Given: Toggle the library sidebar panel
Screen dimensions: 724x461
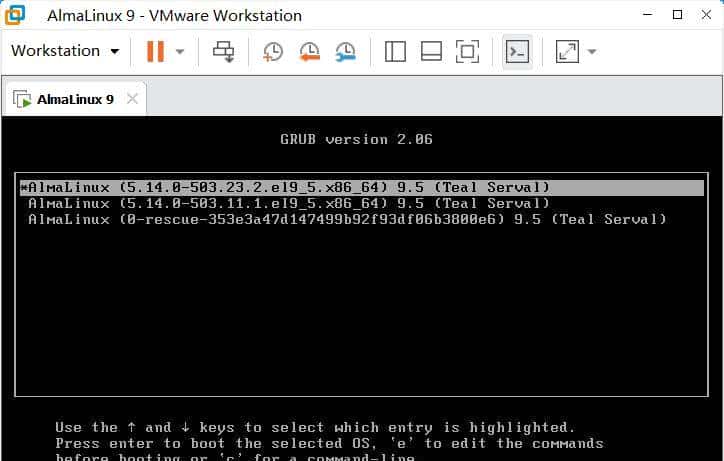Looking at the screenshot, I should 395,51.
